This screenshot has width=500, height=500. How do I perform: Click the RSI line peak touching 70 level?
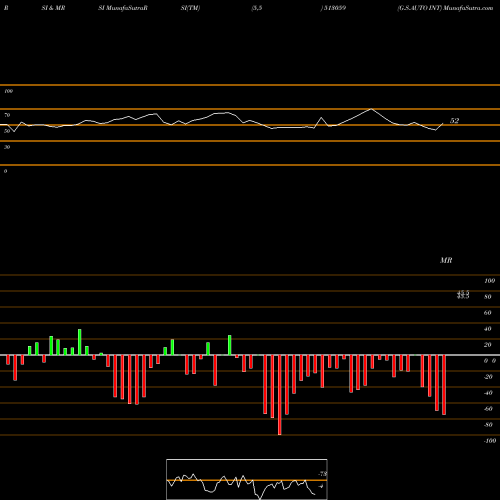click(371, 109)
